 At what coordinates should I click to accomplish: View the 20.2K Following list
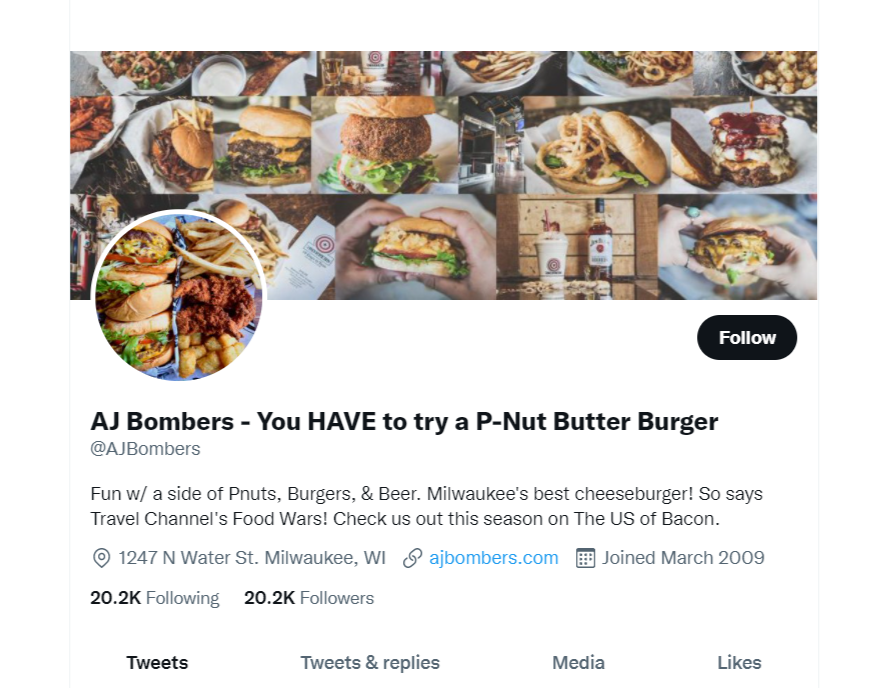click(x=154, y=598)
